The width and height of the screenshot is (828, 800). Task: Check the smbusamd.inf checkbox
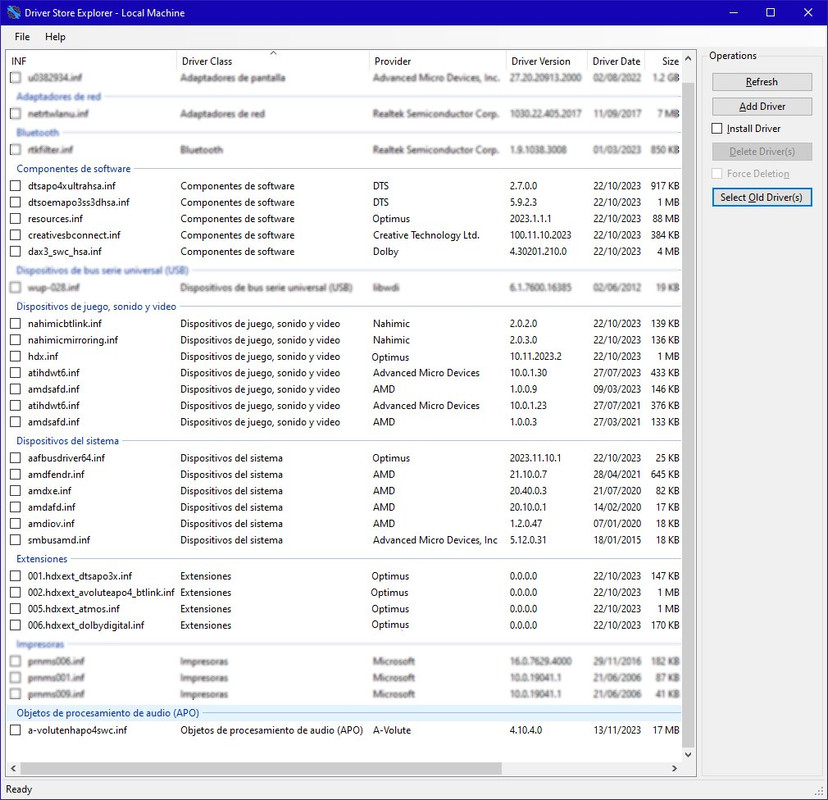(15, 540)
